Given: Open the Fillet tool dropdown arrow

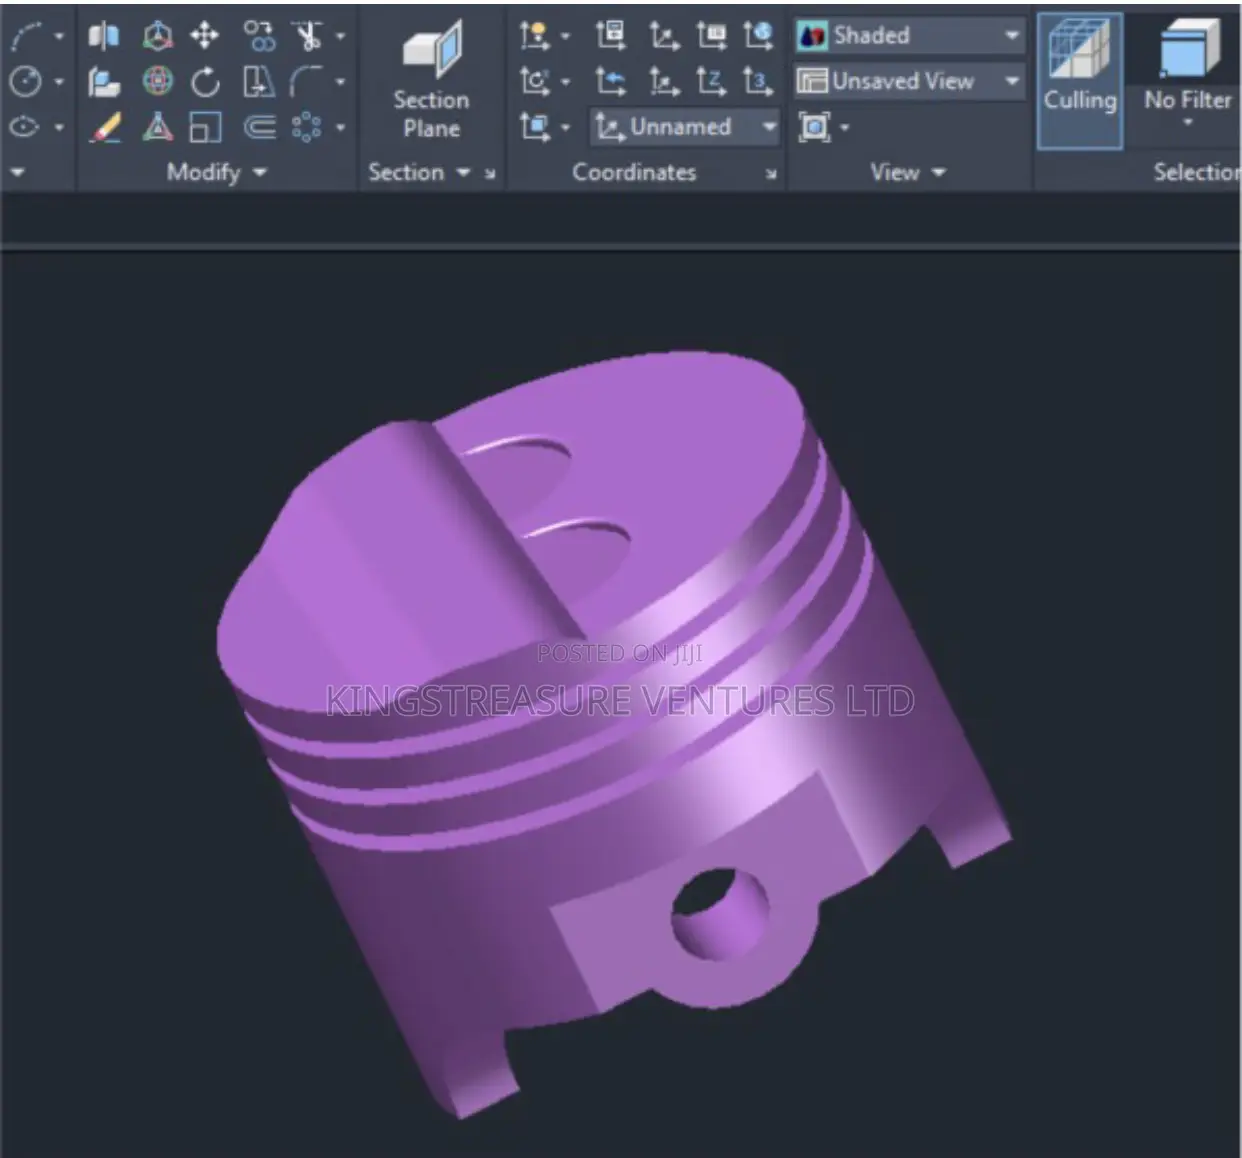Looking at the screenshot, I should 340,82.
